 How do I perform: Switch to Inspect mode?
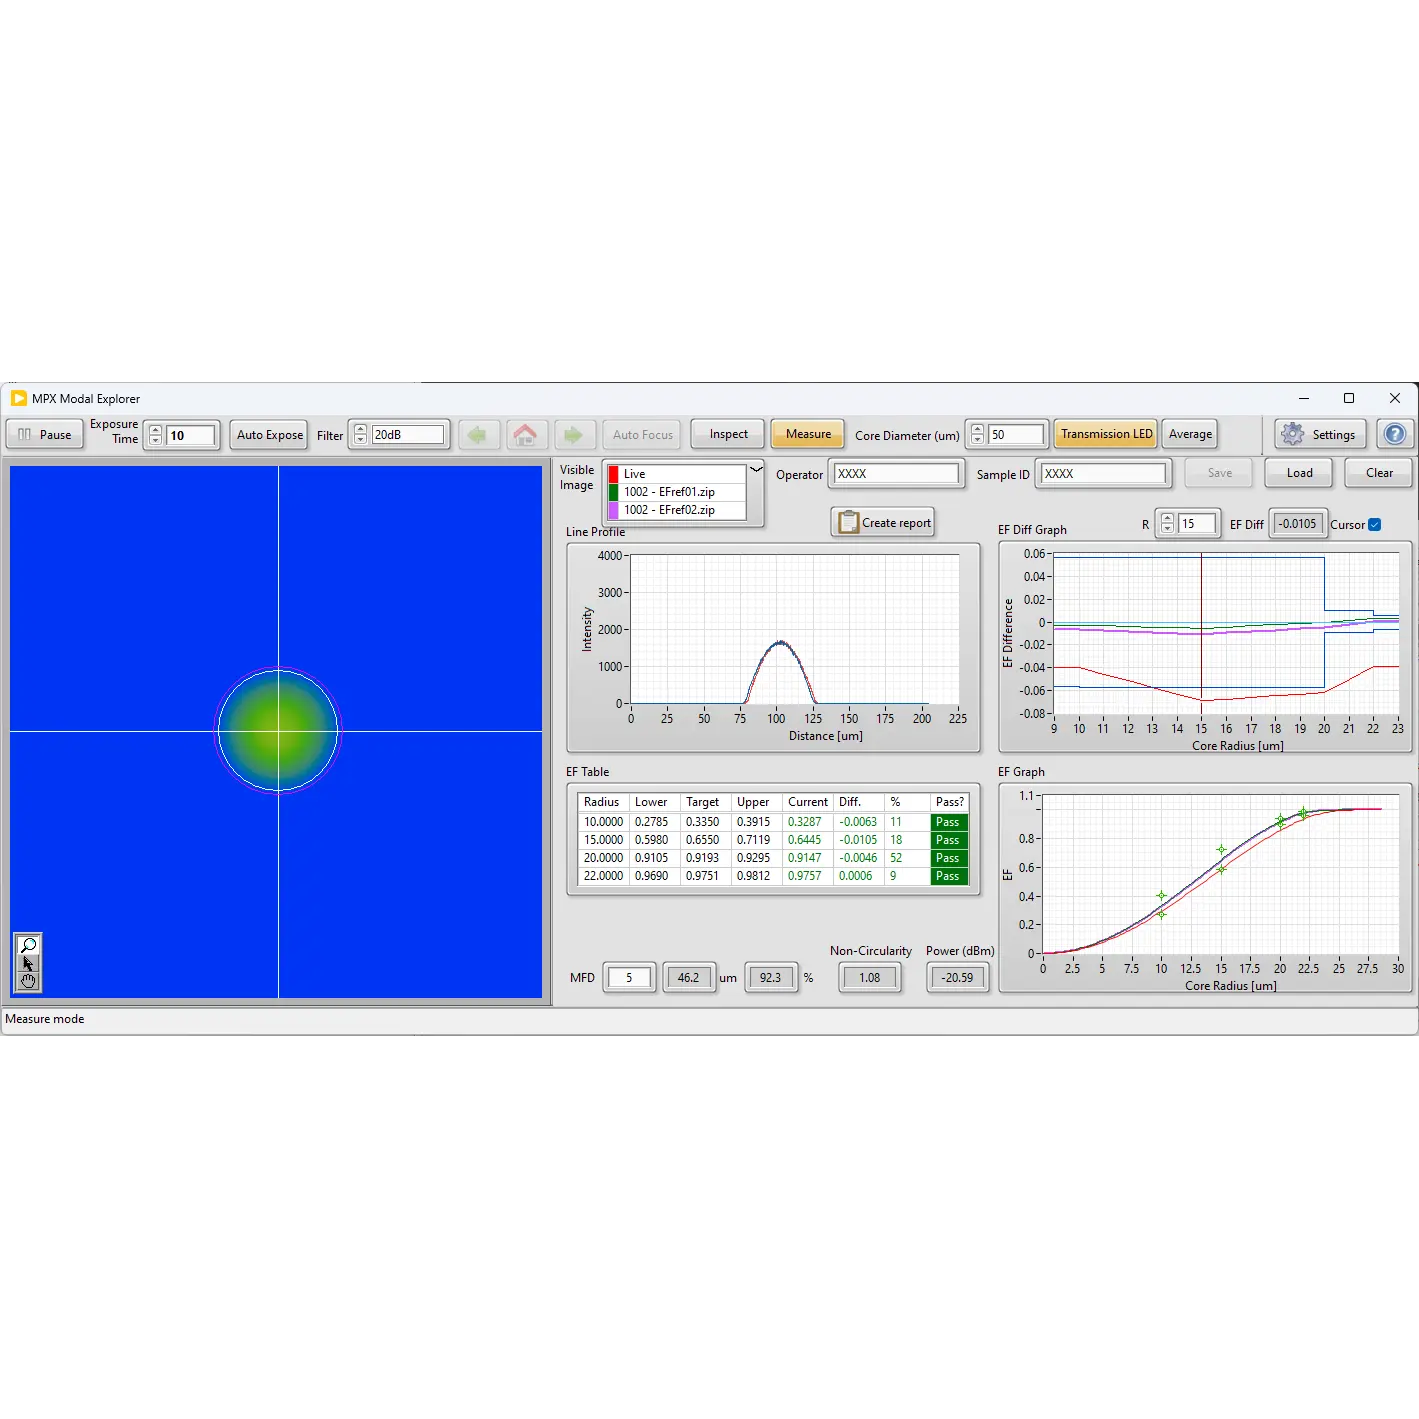pyautogui.click(x=728, y=434)
